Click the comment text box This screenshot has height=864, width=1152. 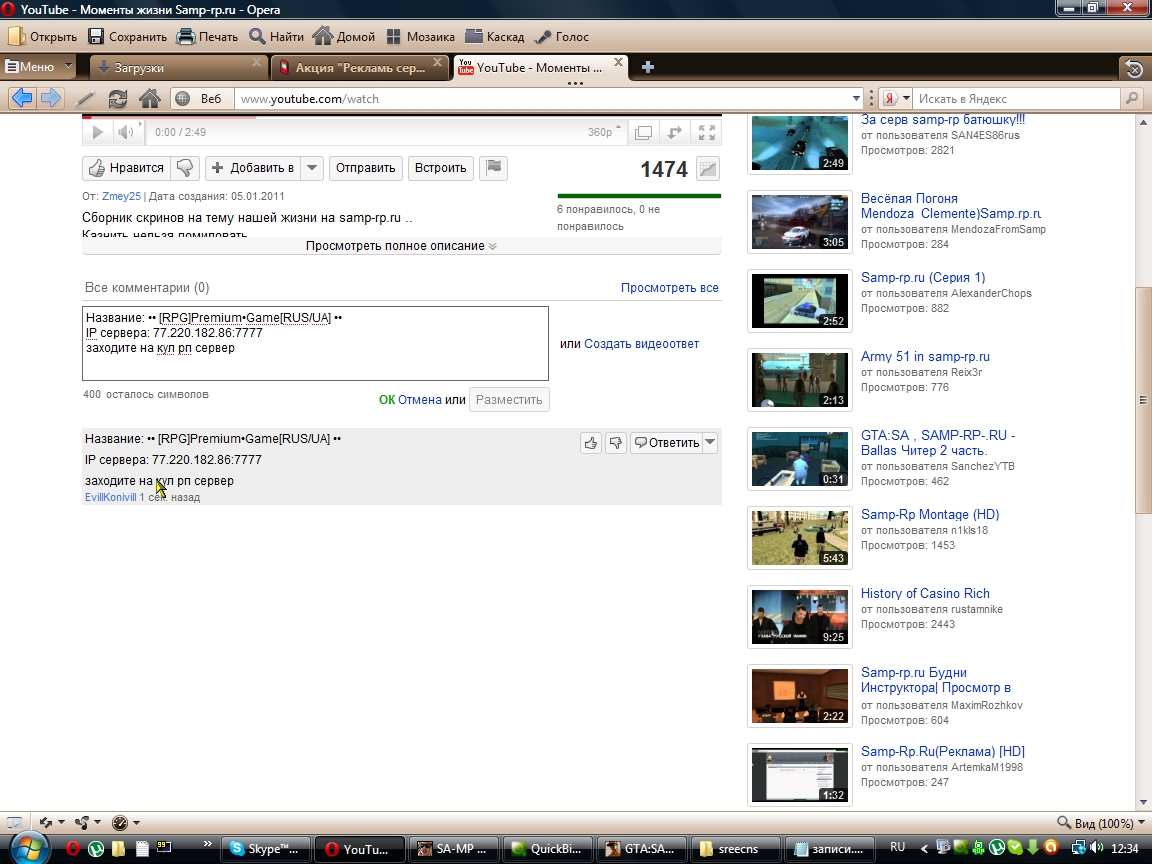[x=315, y=343]
